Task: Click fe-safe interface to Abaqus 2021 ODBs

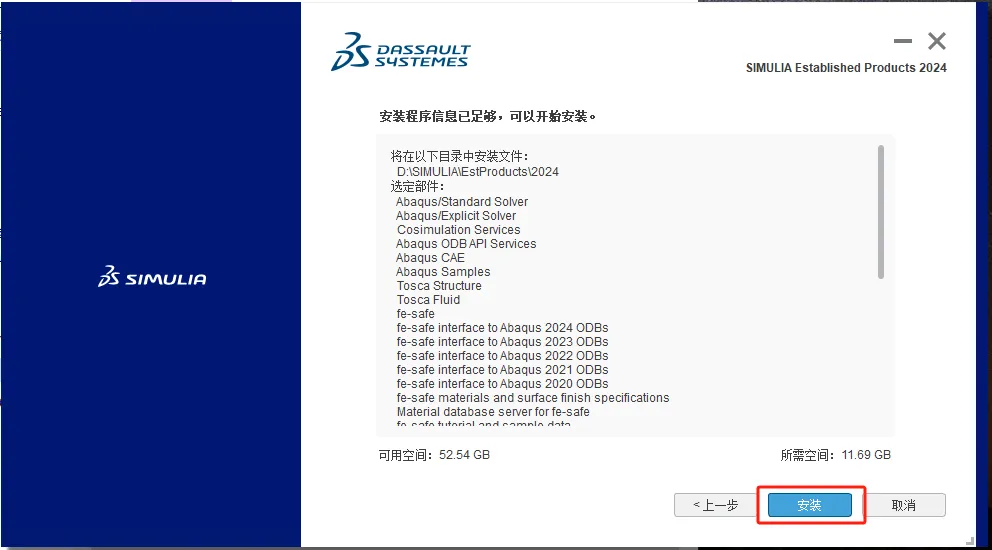Action: 502,369
